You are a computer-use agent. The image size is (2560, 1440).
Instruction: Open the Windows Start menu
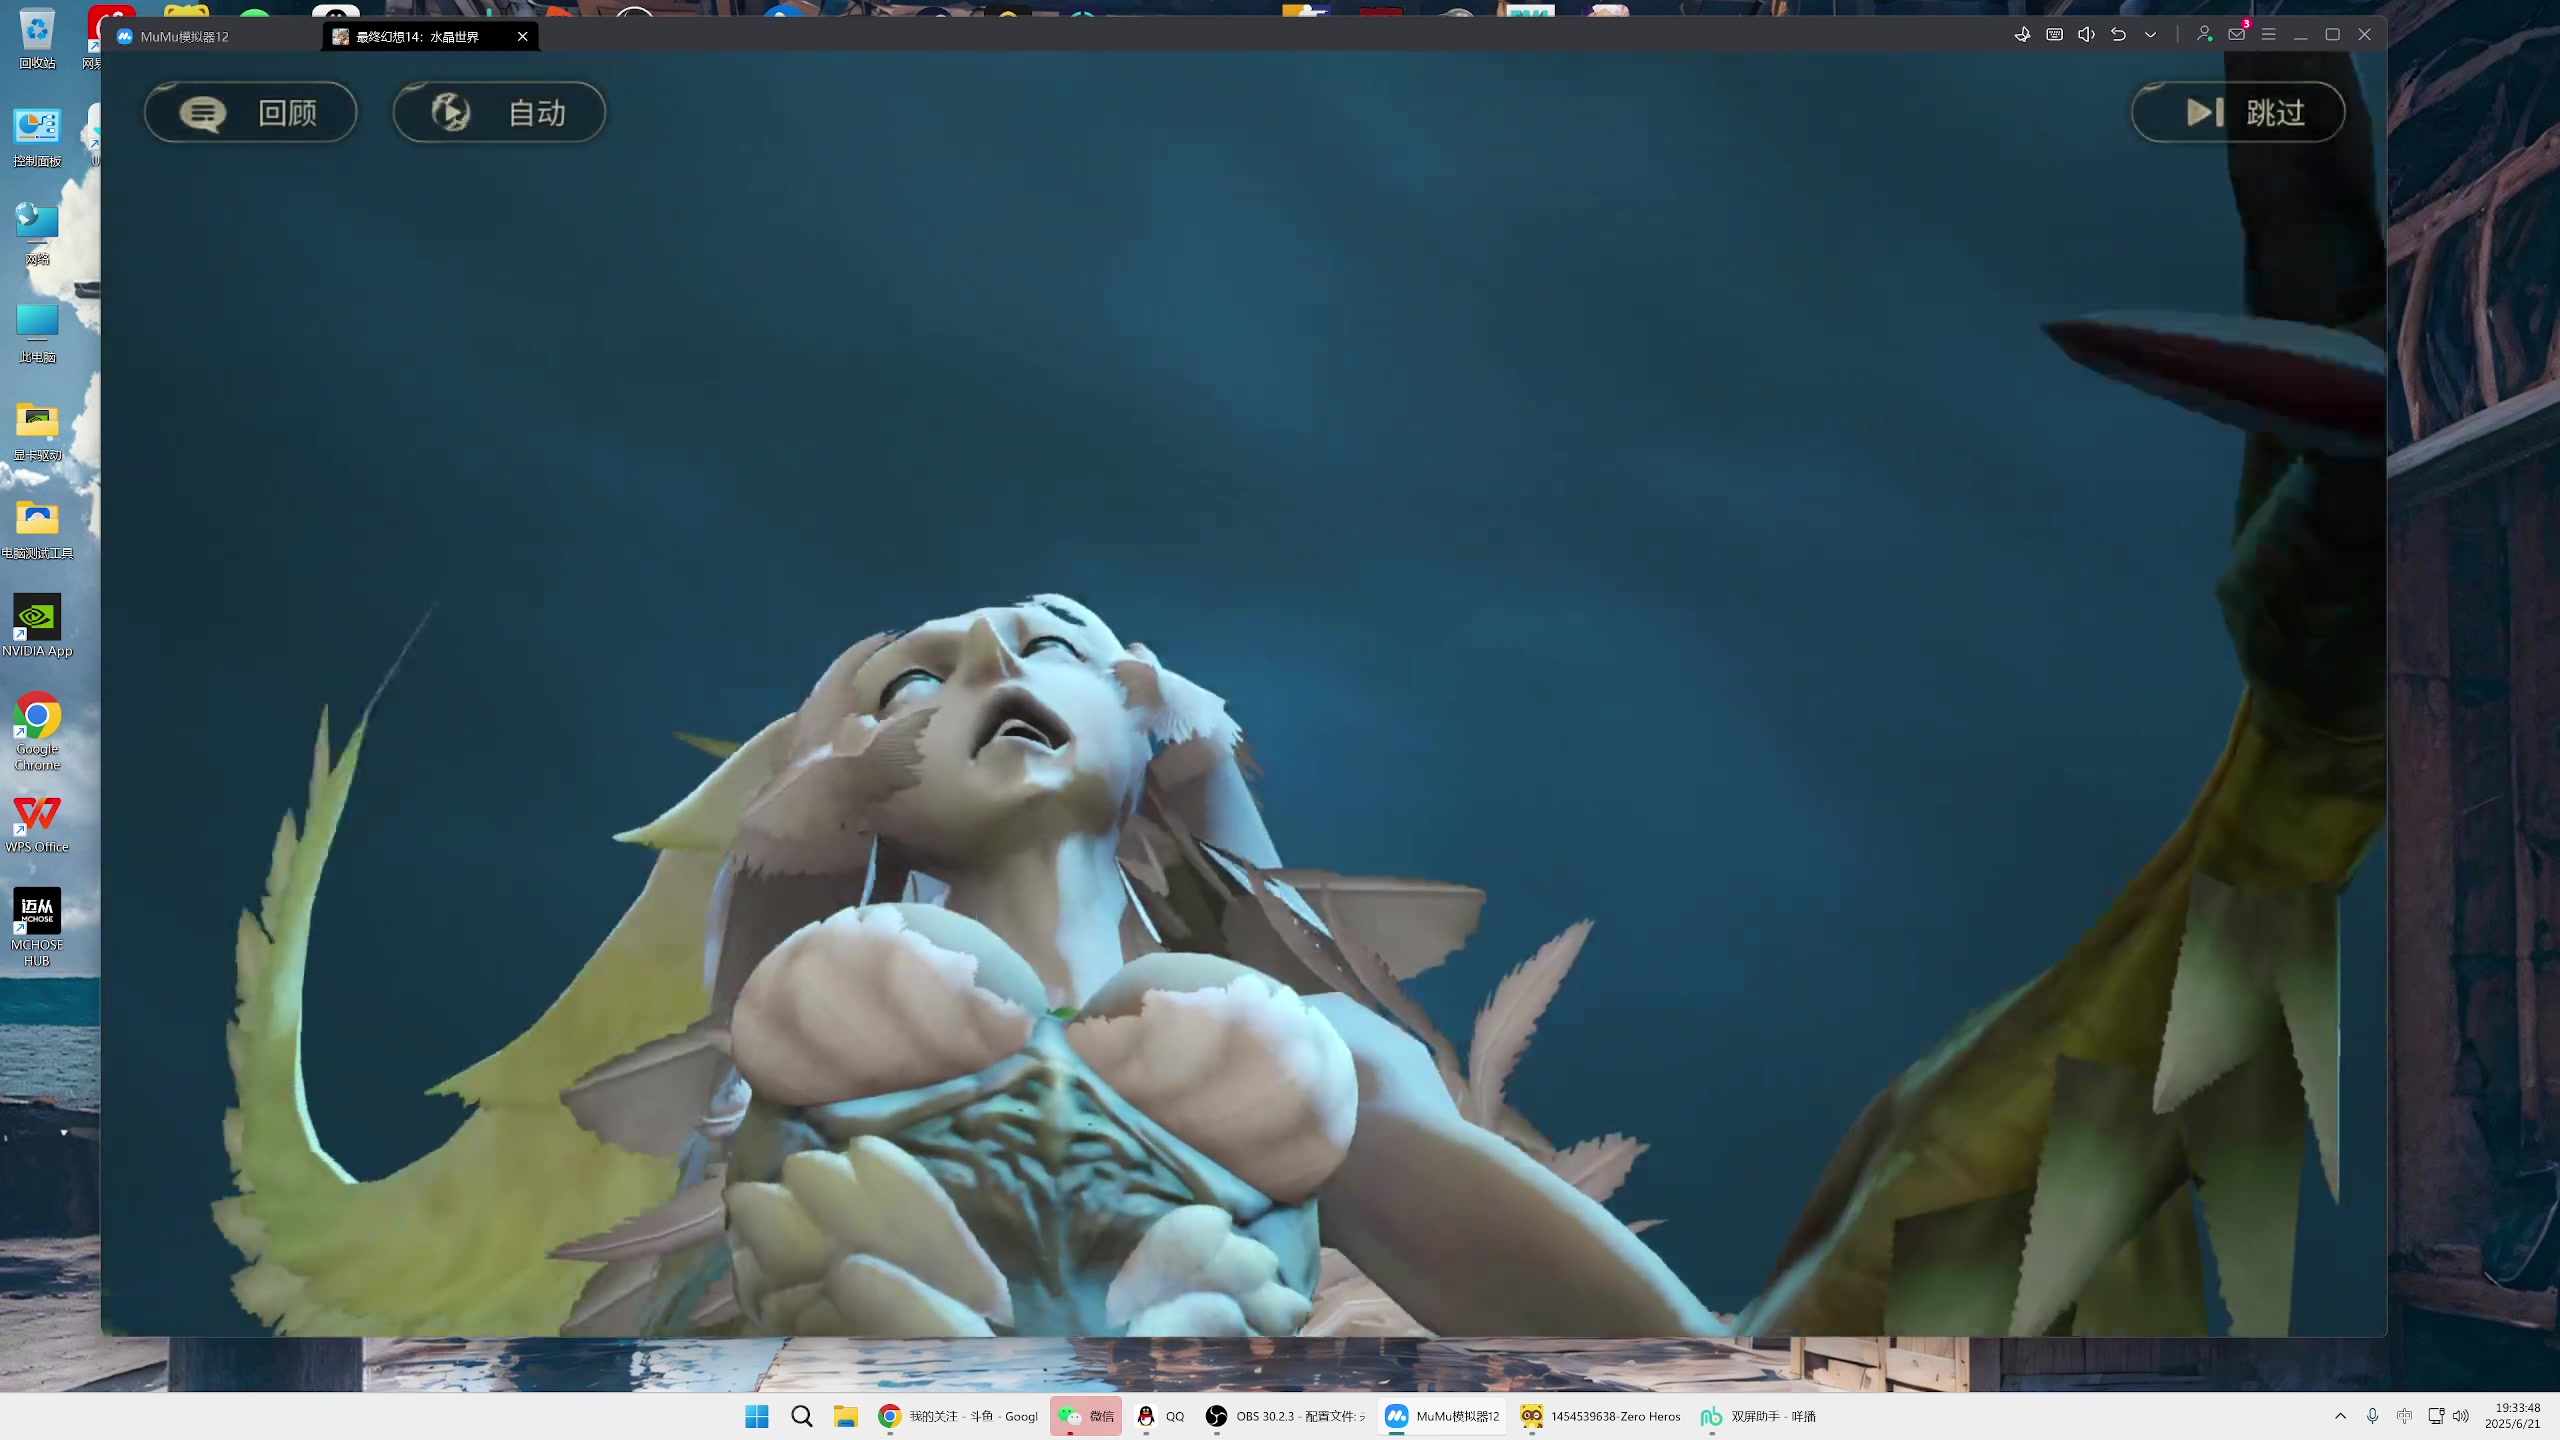[757, 1416]
